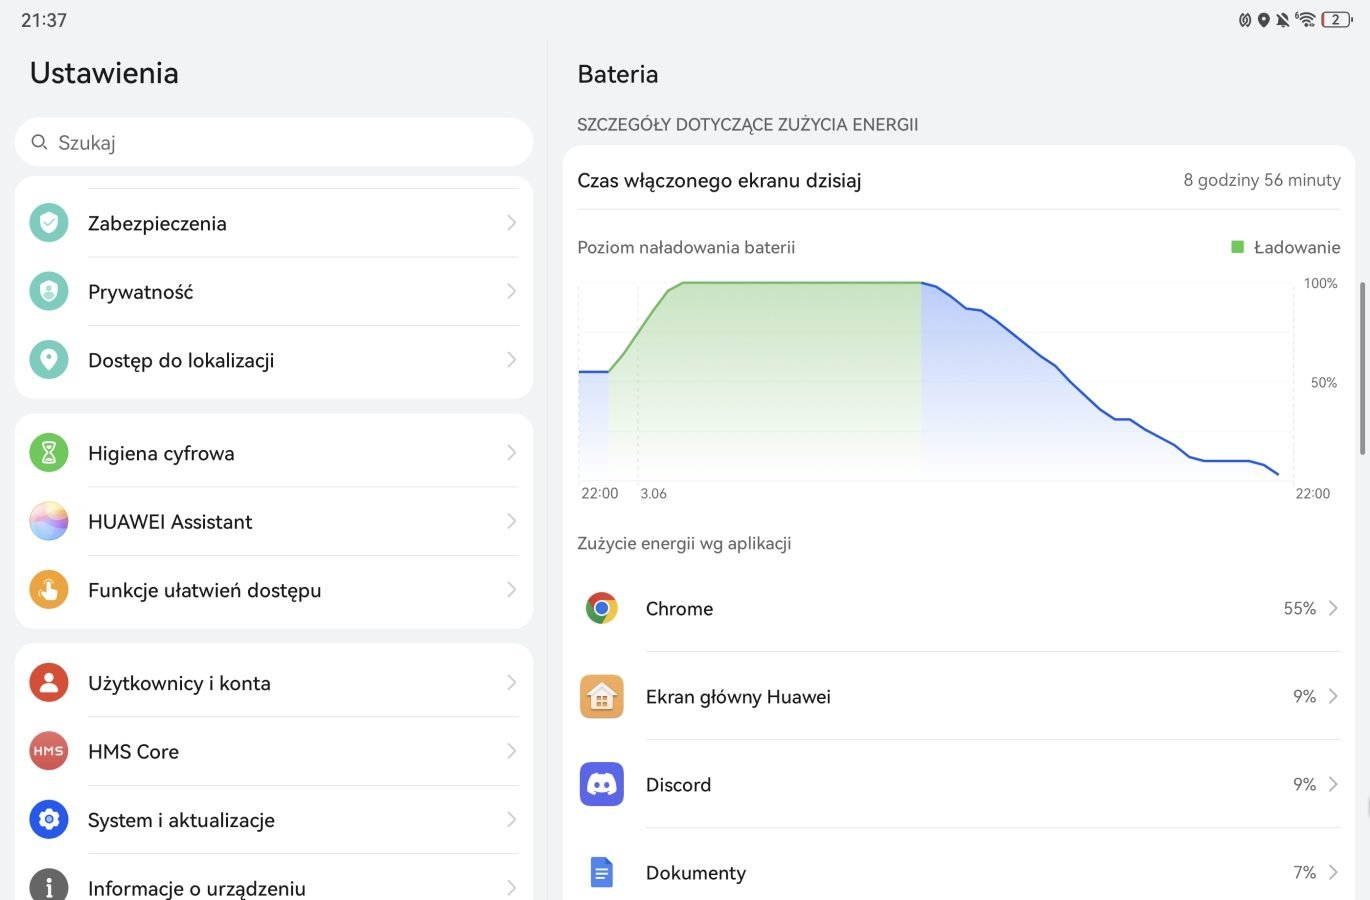Open System i aktualizacje entry
The width and height of the screenshot is (1370, 900).
274,820
